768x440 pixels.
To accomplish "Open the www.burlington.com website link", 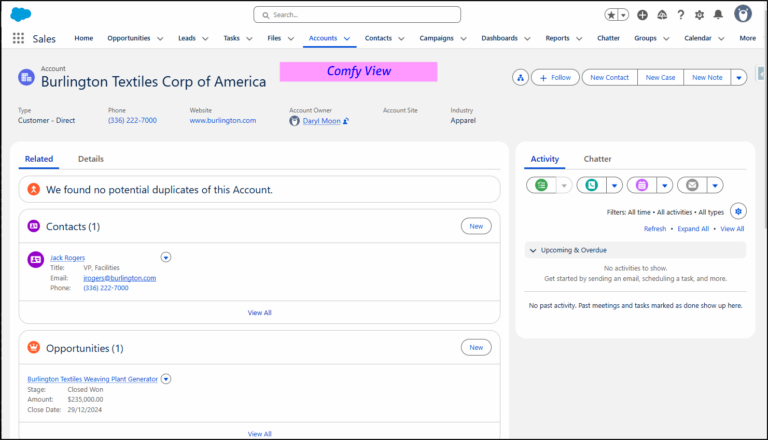I will (x=223, y=121).
